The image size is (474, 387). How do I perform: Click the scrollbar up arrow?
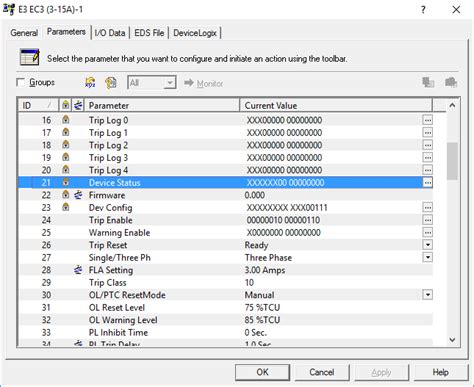click(452, 106)
